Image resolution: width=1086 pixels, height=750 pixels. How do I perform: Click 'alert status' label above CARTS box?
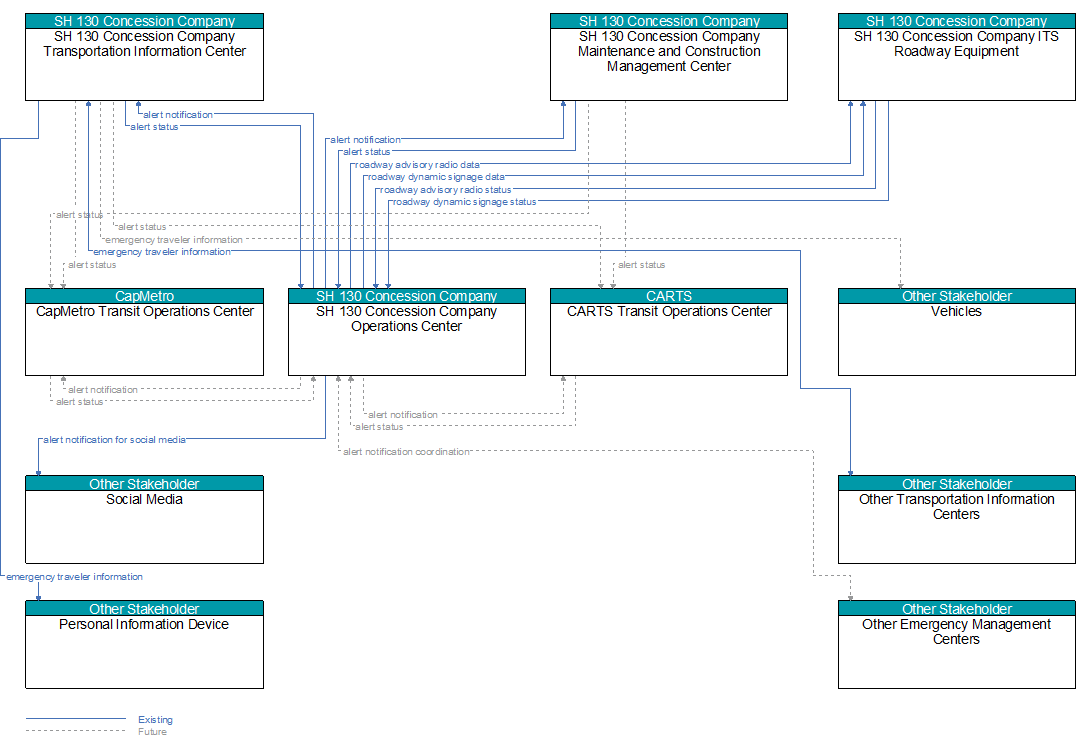641,265
